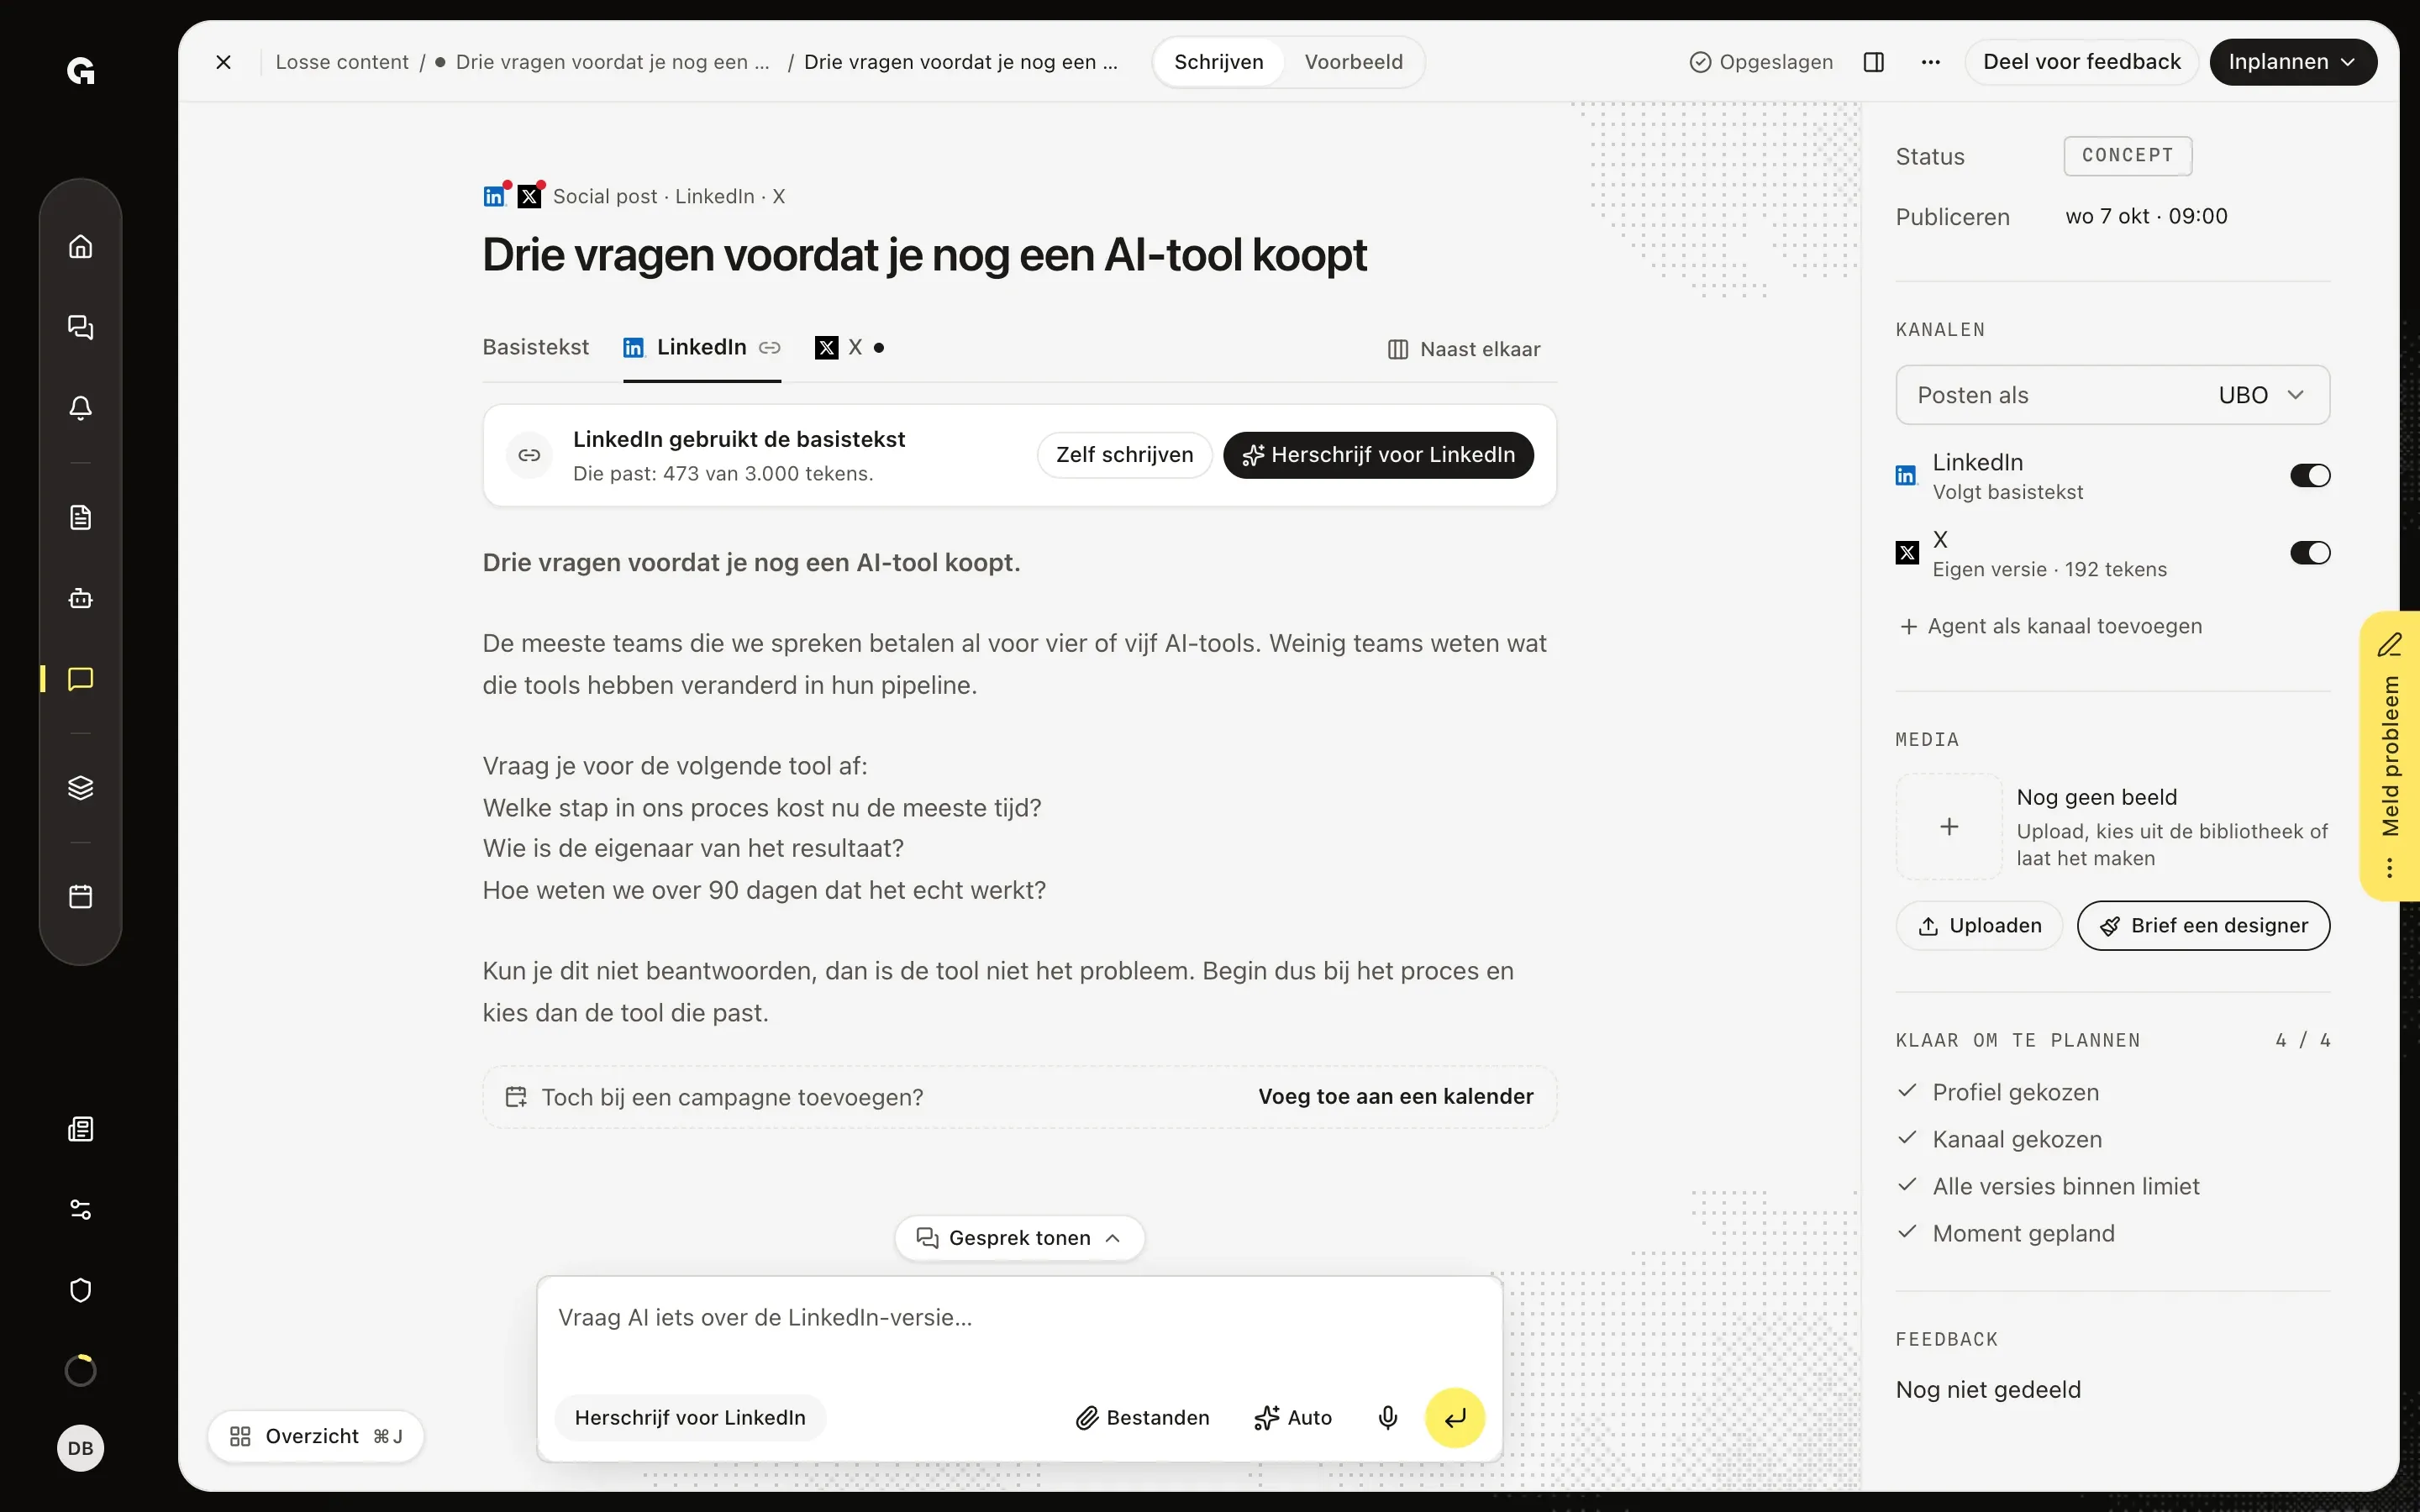Open the calendar icon in the sidebar

pyautogui.click(x=81, y=896)
